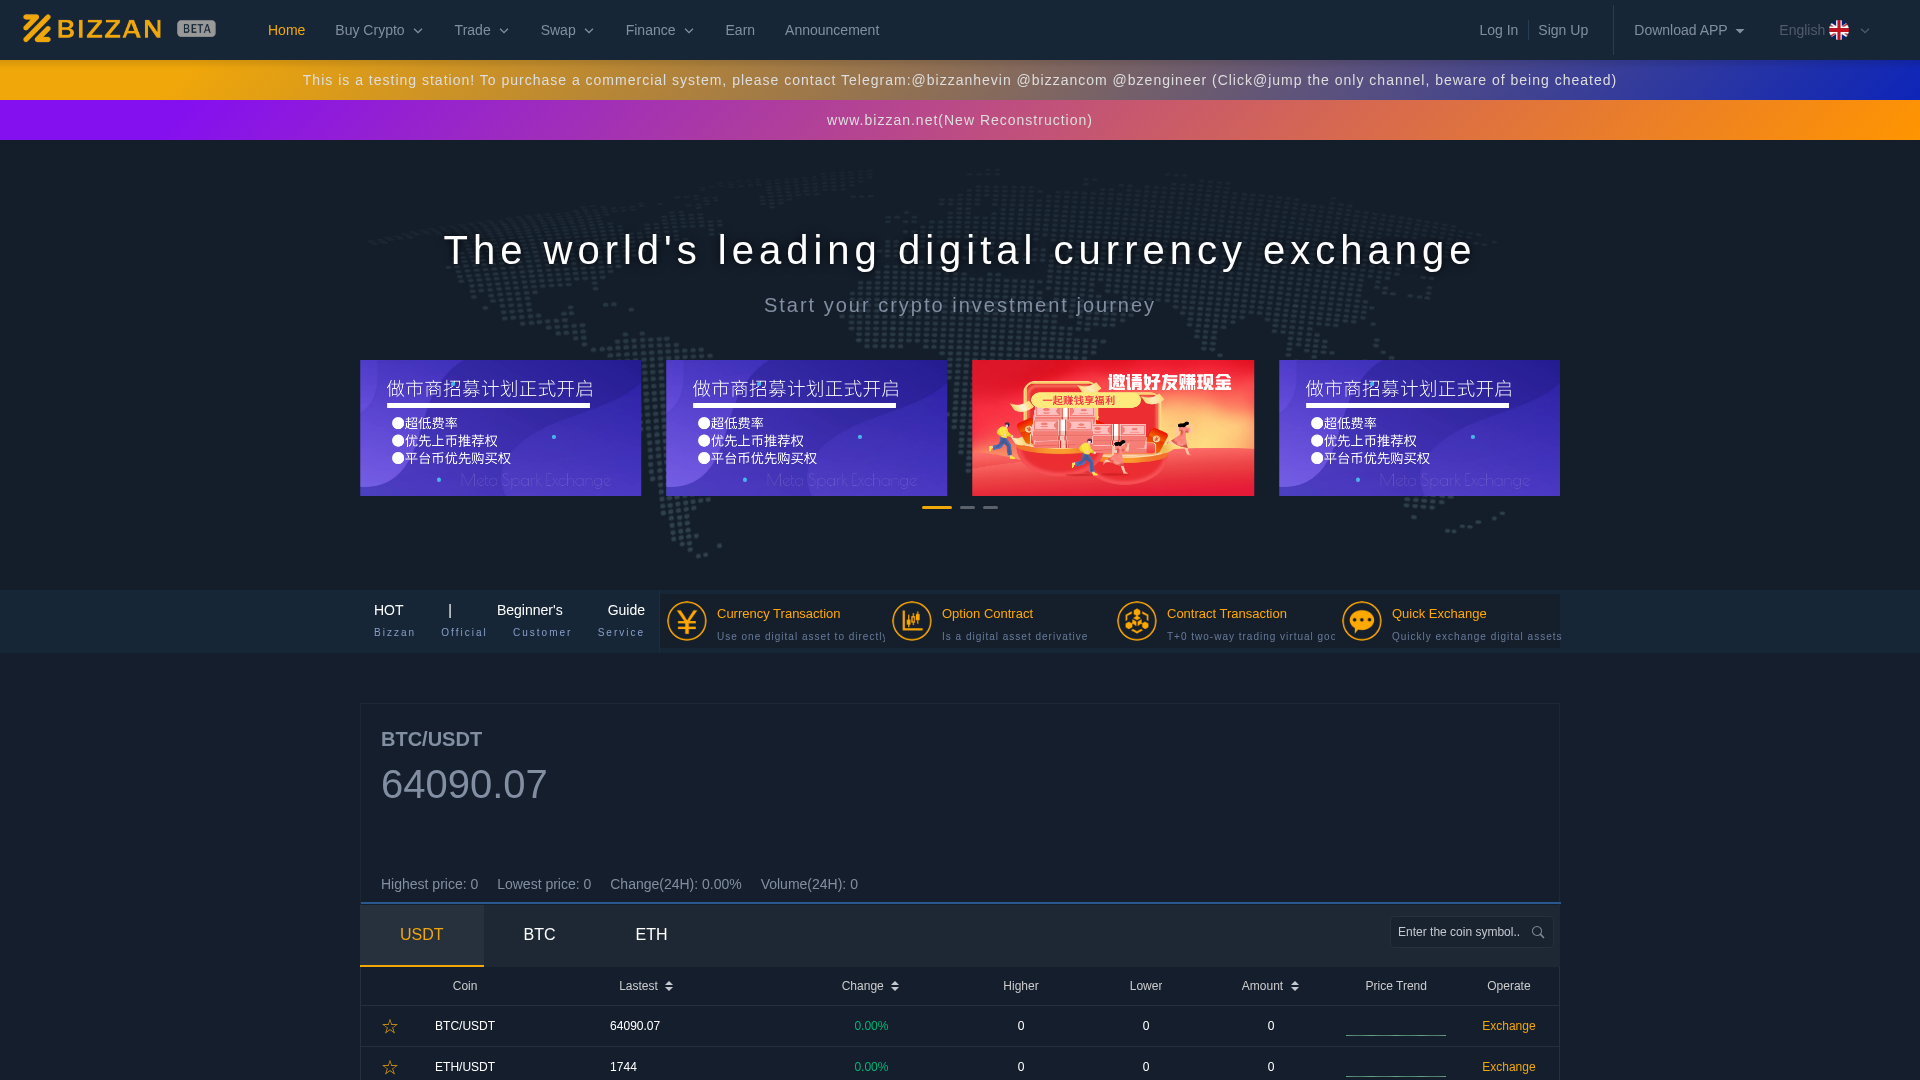Open the Currency Transaction yen icon

687,621
